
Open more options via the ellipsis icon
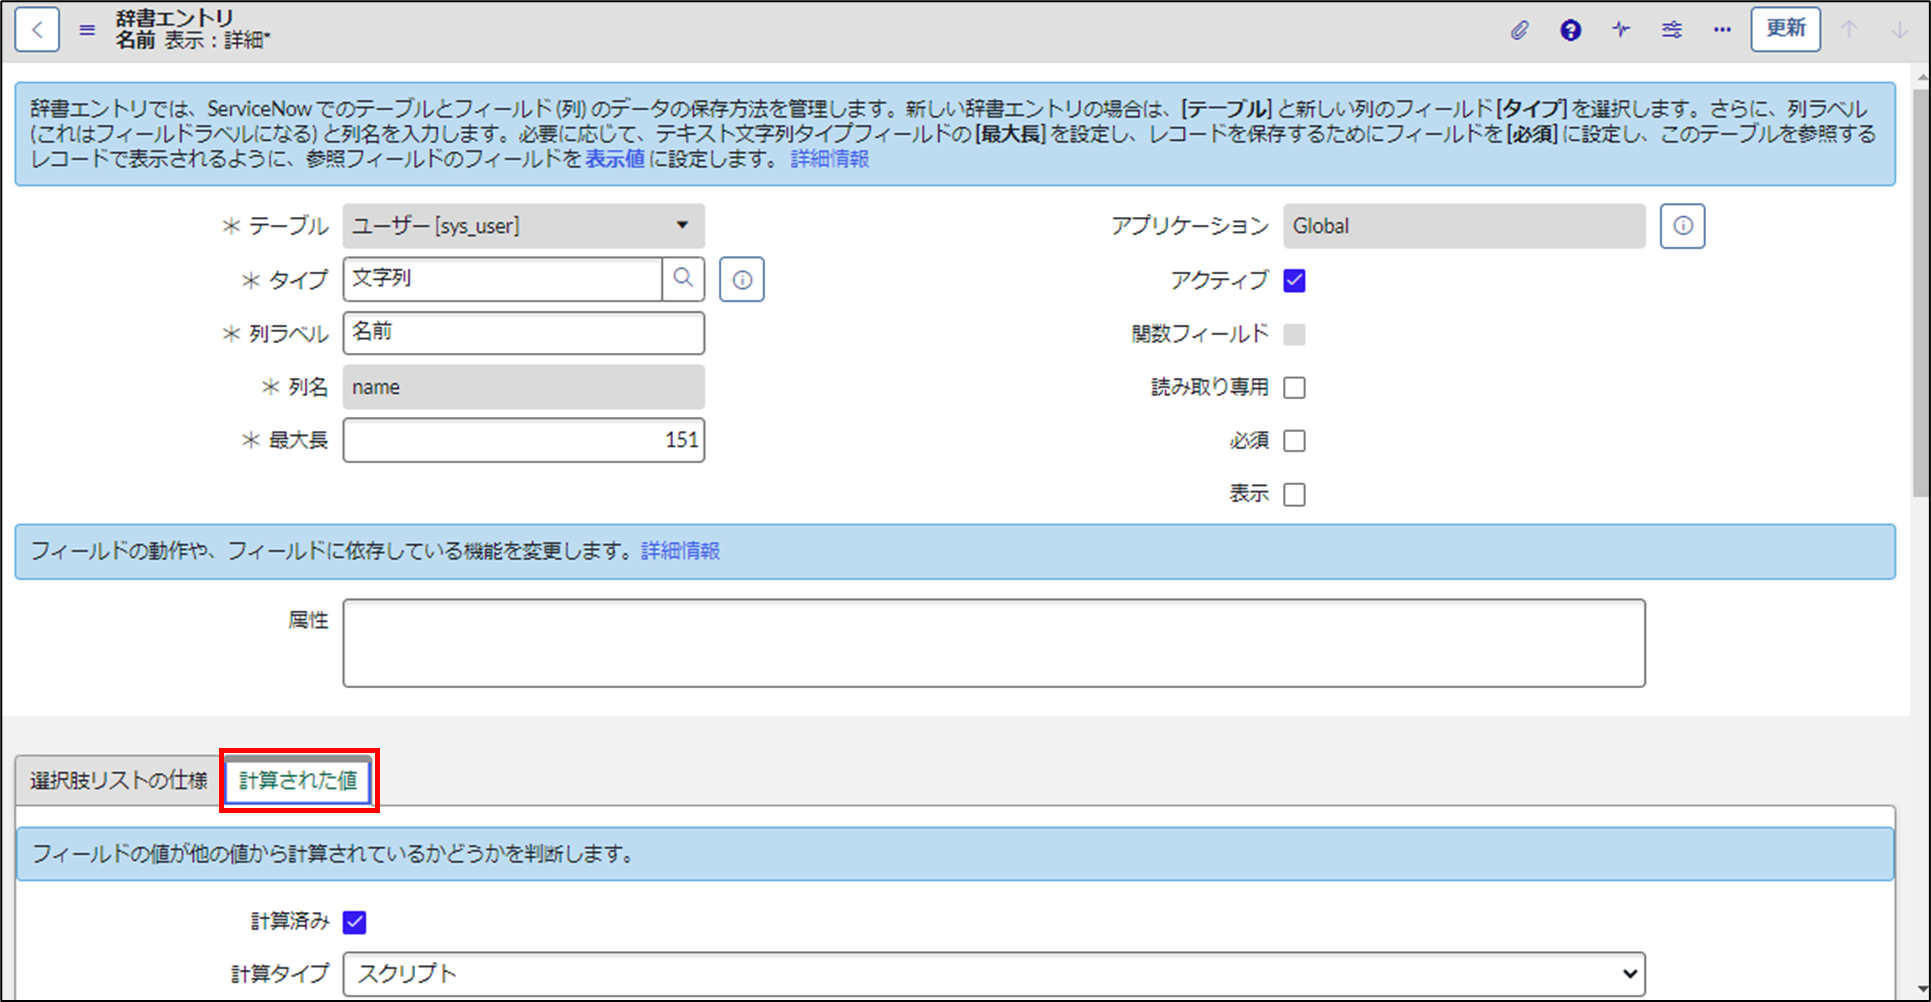(1722, 30)
